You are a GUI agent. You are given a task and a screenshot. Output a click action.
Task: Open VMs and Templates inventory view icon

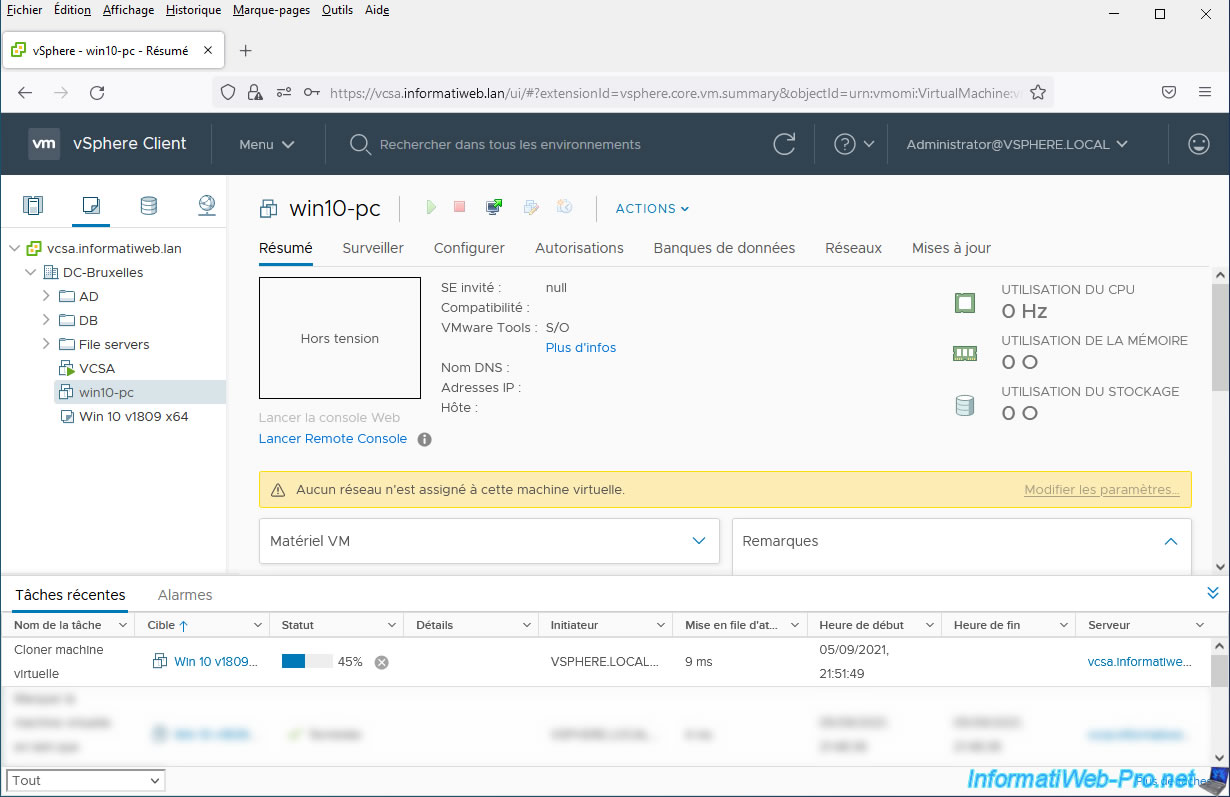pos(91,206)
